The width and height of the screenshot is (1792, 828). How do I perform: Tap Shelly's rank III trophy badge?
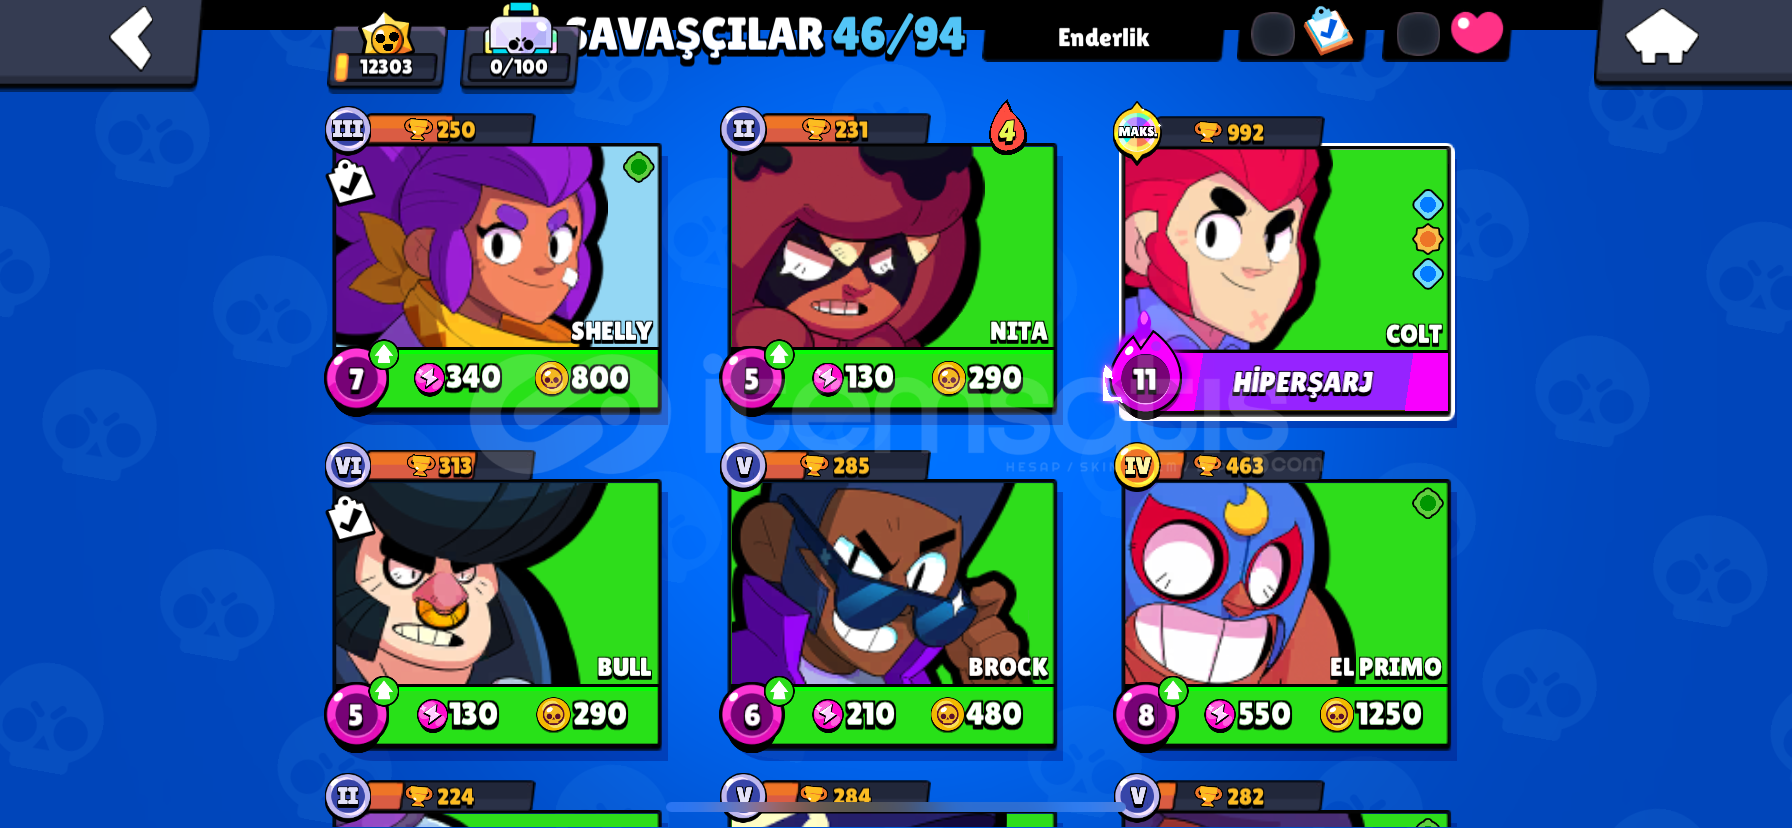[348, 129]
